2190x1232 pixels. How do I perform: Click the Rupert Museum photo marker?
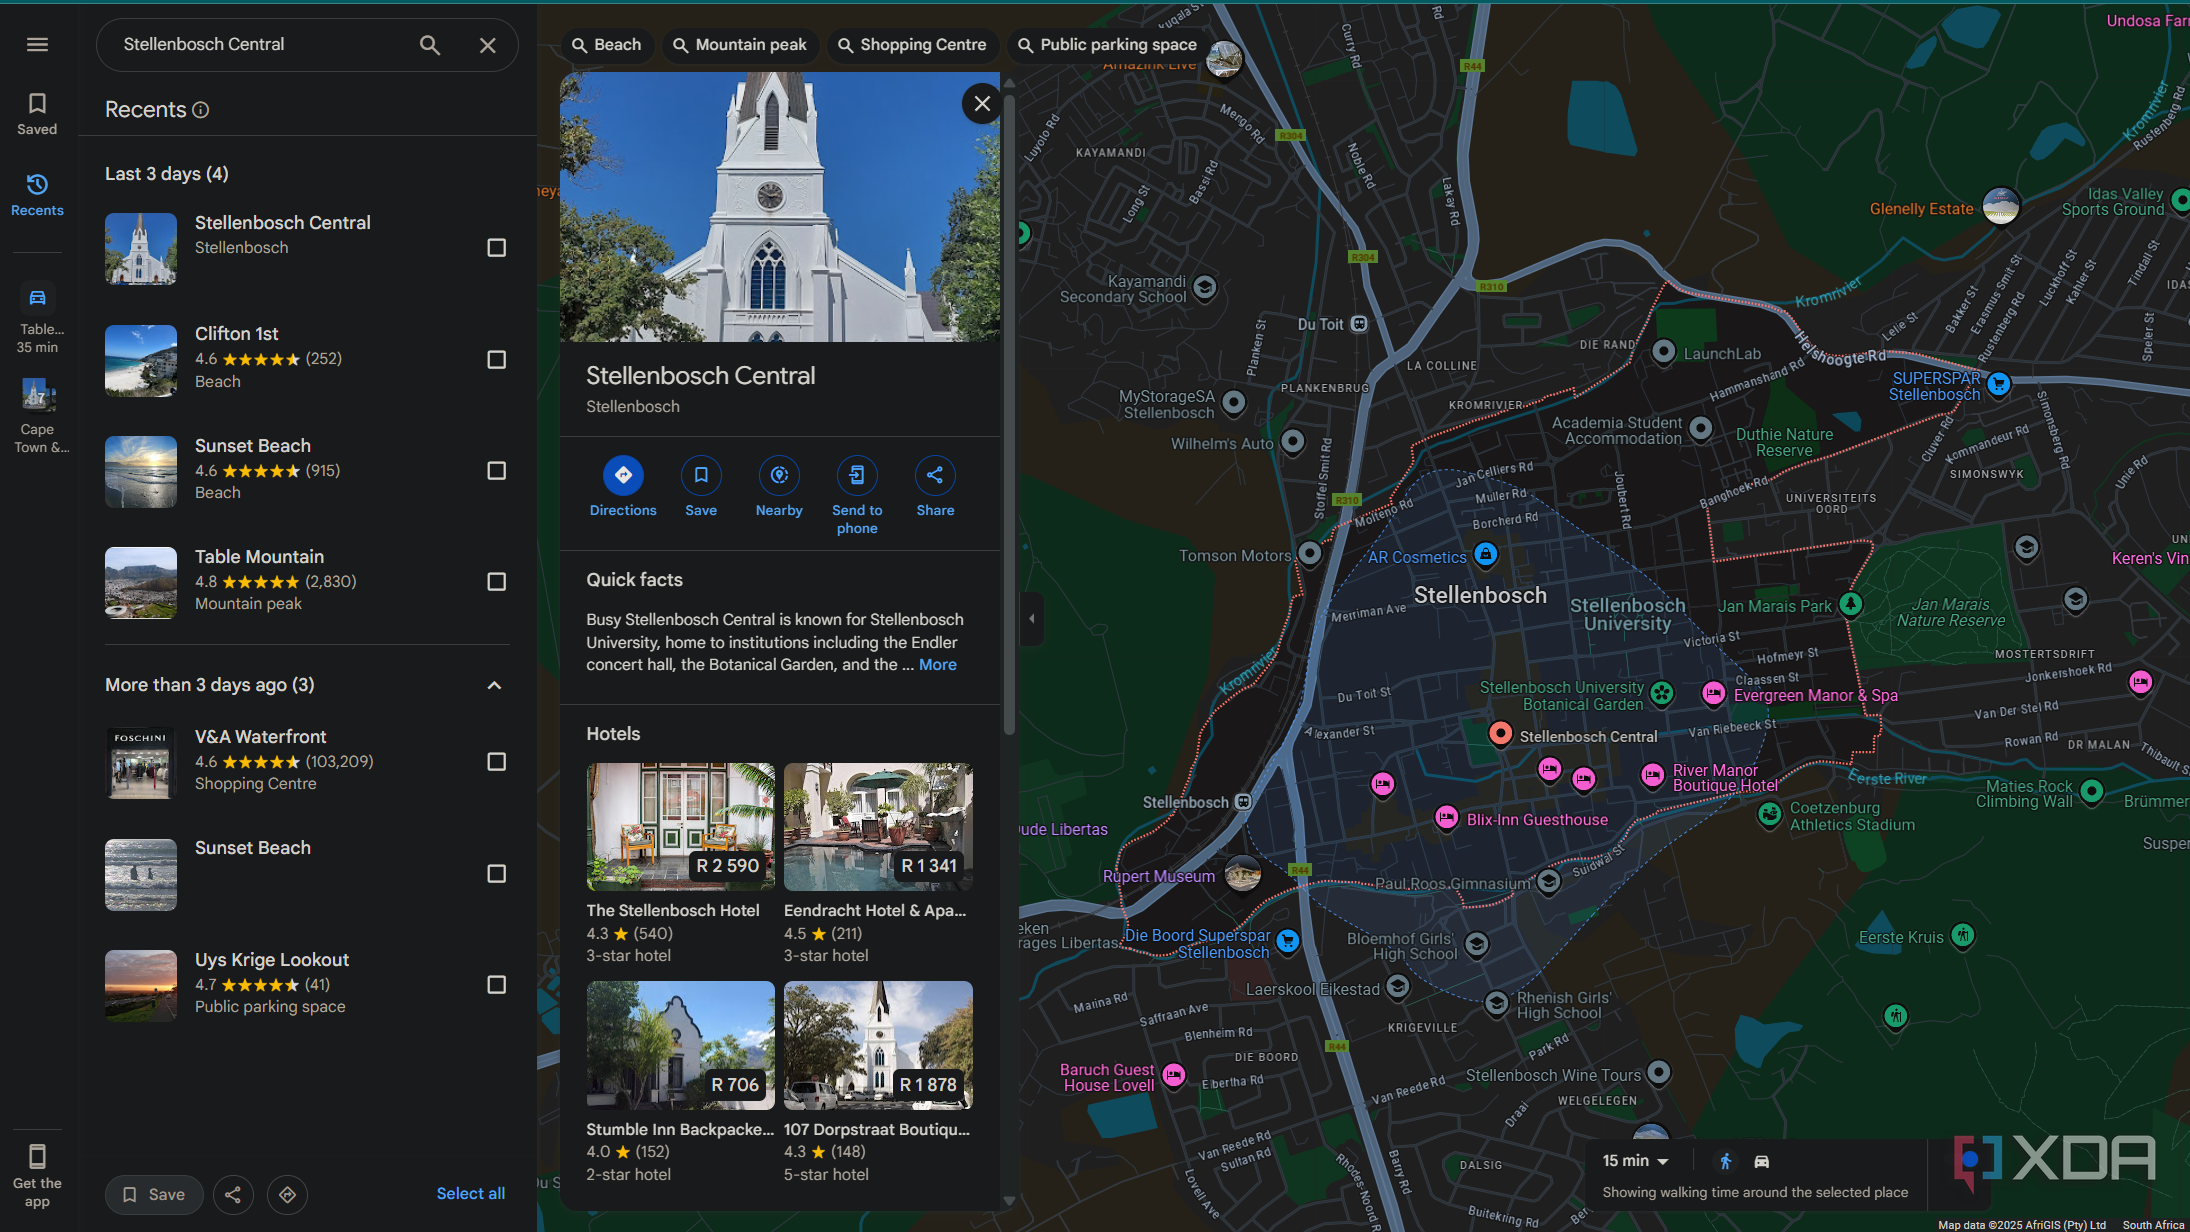[1243, 874]
